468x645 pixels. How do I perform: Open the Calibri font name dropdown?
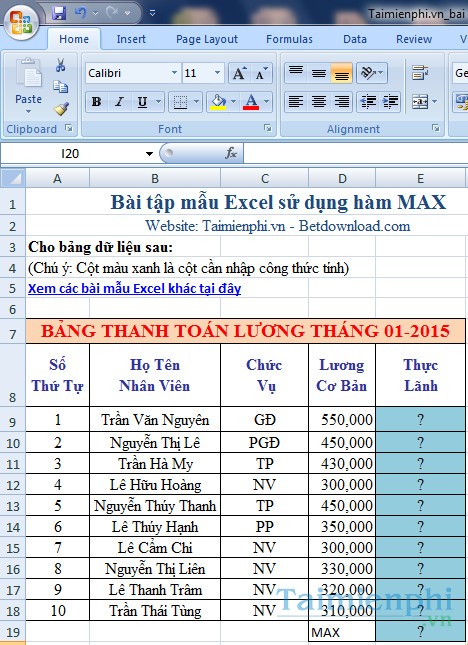coord(174,73)
